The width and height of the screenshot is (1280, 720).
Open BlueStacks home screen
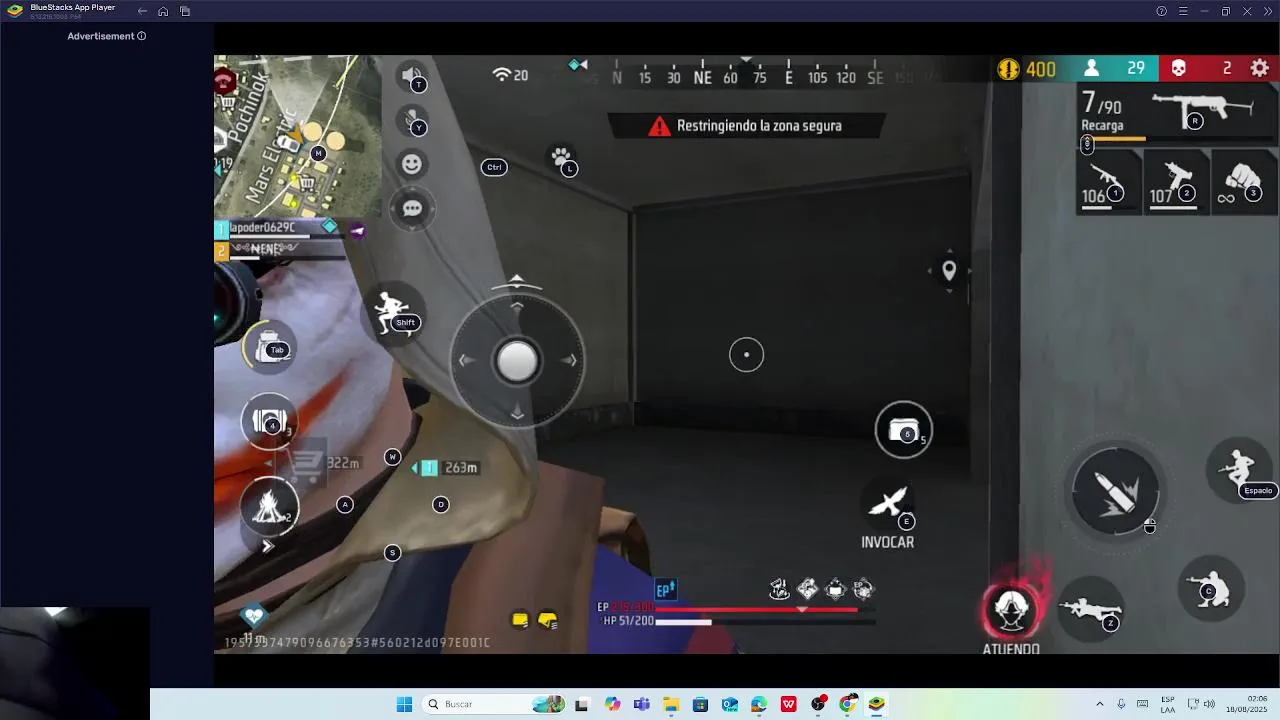click(163, 11)
